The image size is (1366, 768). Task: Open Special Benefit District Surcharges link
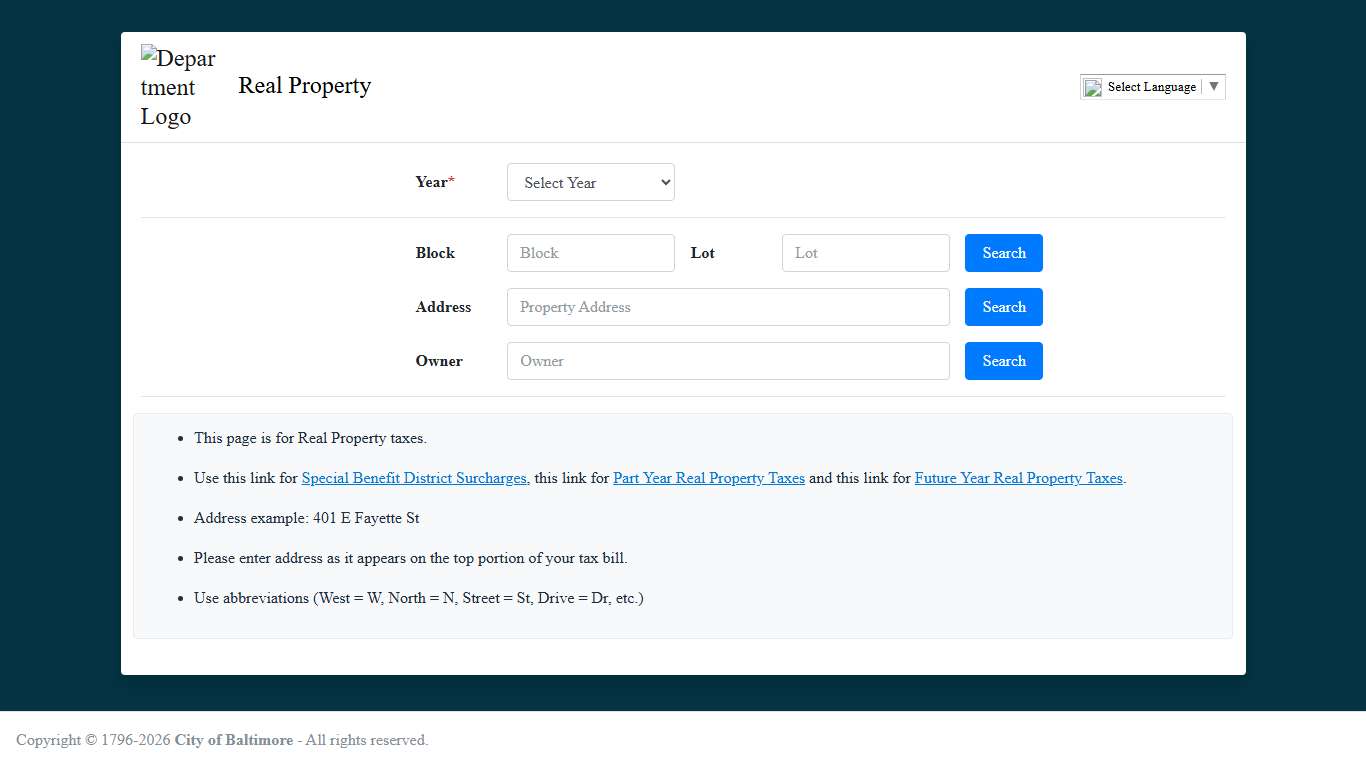coord(414,478)
